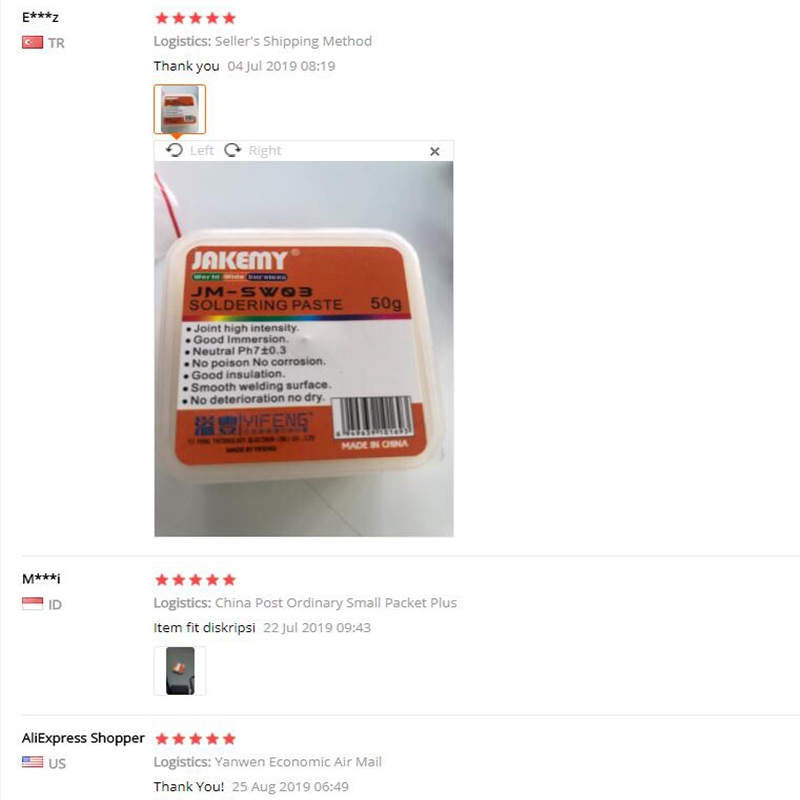
Task: Click "Yanwen Economic Air Mail" logistics text
Action: (298, 762)
